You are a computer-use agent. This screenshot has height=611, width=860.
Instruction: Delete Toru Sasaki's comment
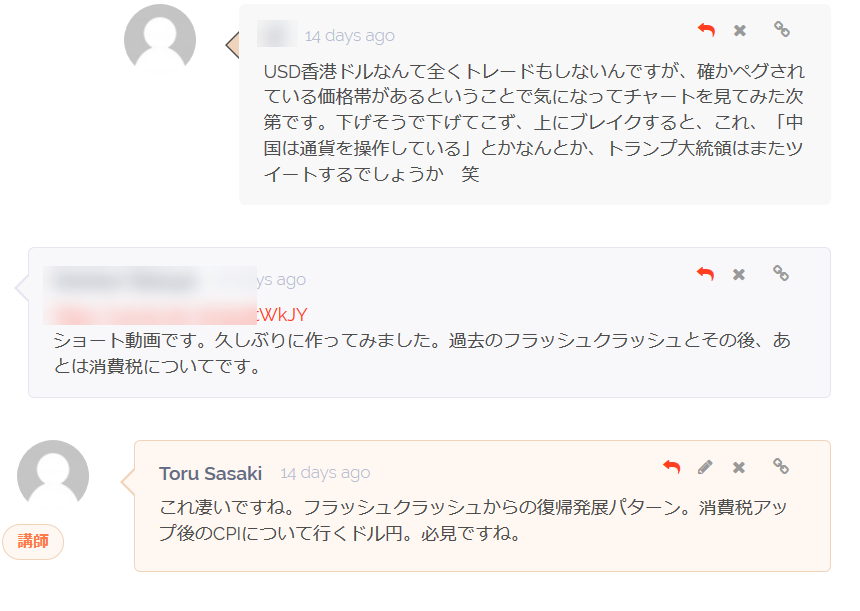(739, 467)
